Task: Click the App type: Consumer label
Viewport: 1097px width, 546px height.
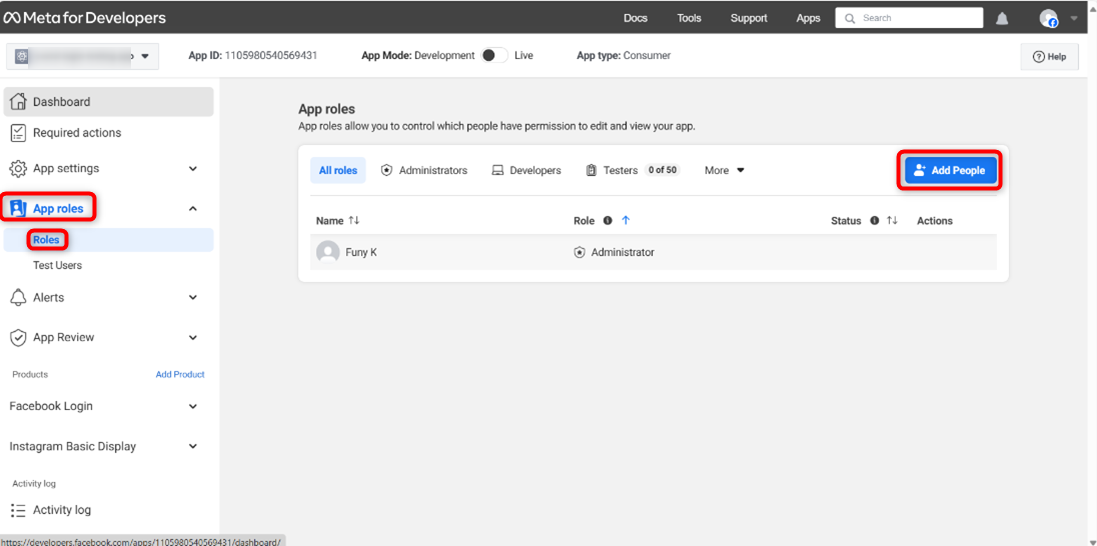Action: click(x=623, y=55)
